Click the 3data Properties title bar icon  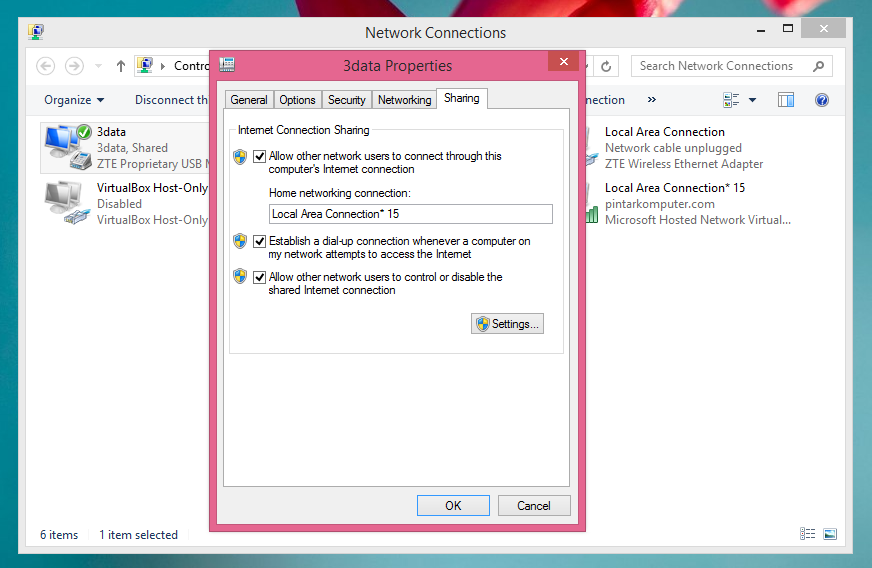coord(227,65)
